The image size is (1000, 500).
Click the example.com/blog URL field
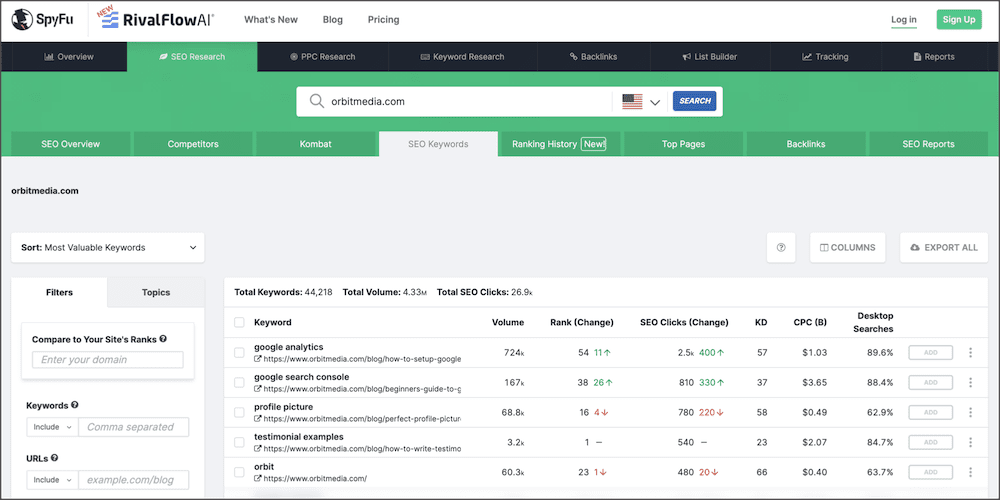tap(133, 480)
